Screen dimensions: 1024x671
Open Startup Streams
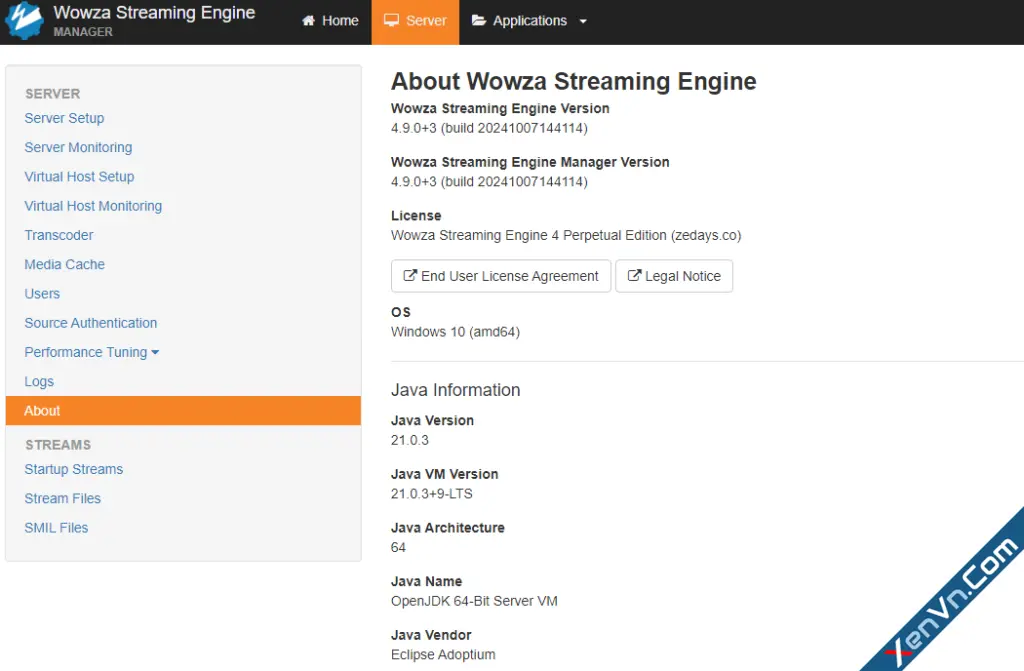[x=74, y=469]
